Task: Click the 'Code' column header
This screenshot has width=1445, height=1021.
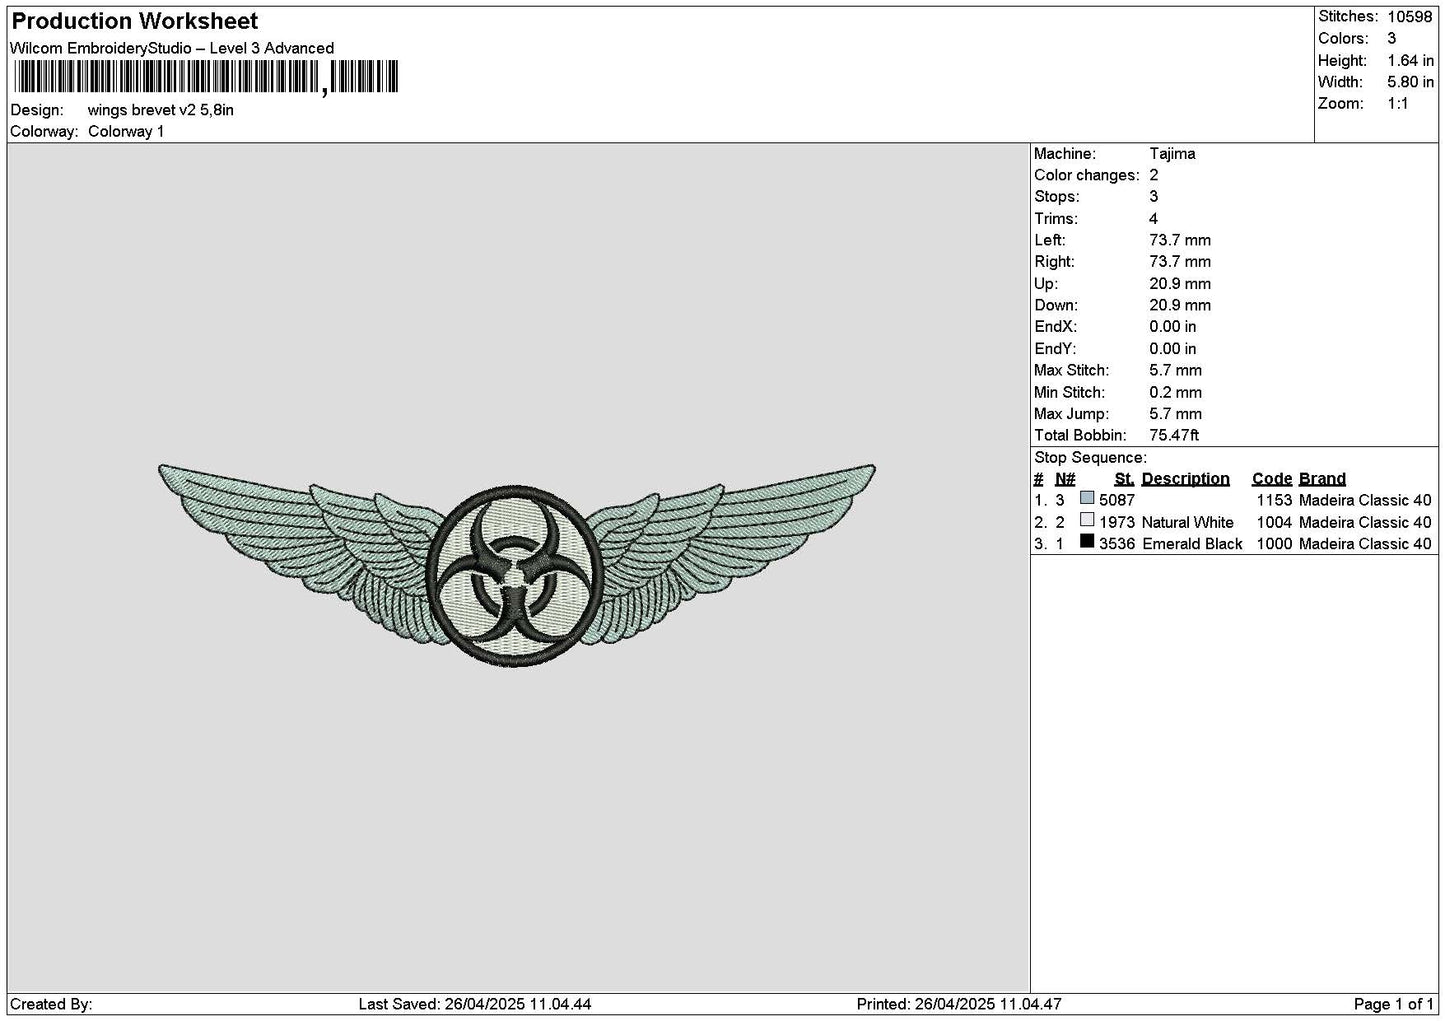Action: (x=1272, y=479)
